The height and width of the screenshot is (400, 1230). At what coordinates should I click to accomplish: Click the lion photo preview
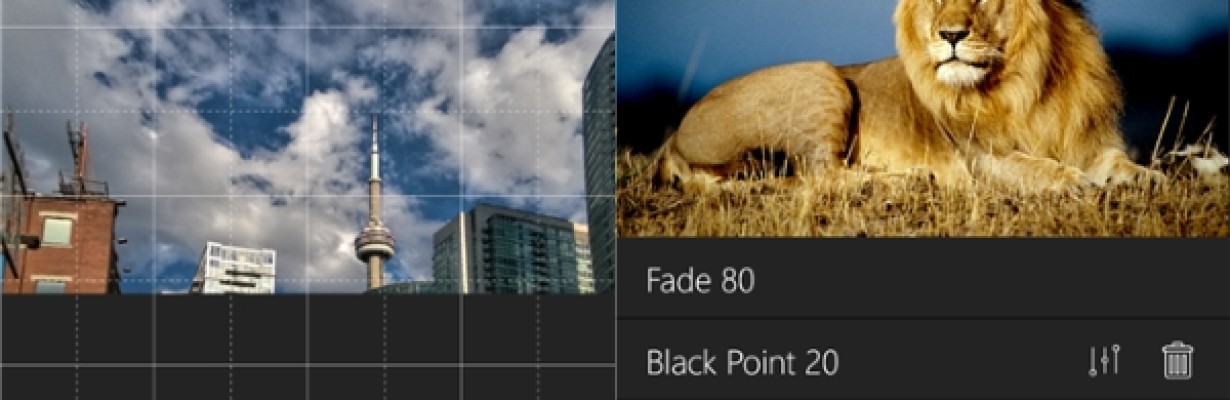click(923, 118)
